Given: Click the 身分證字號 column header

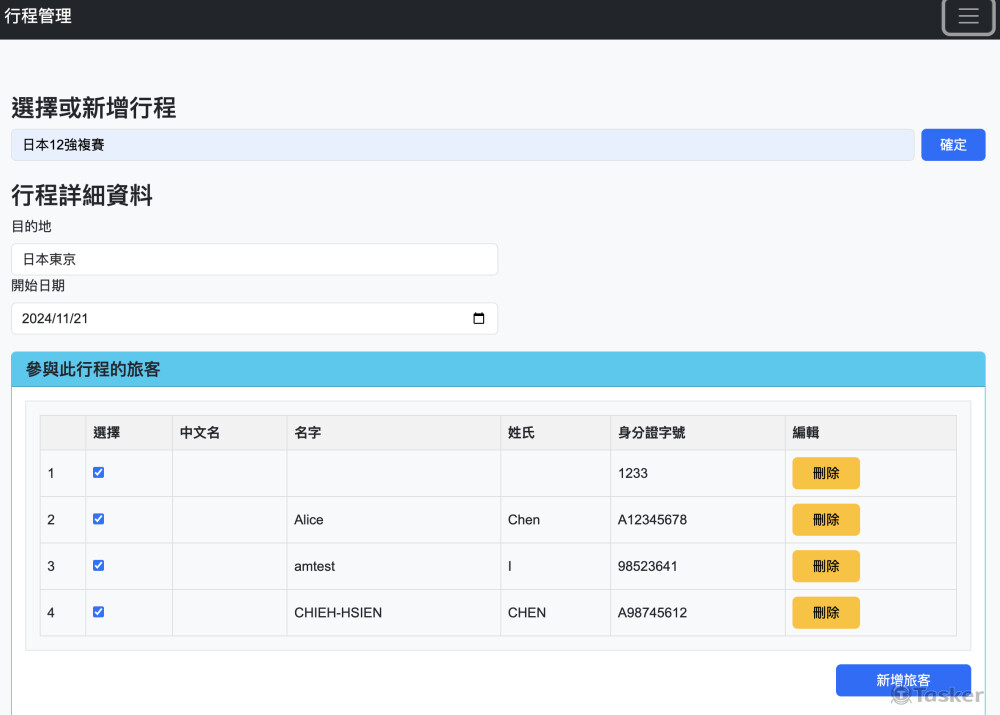Looking at the screenshot, I should pyautogui.click(x=651, y=433).
